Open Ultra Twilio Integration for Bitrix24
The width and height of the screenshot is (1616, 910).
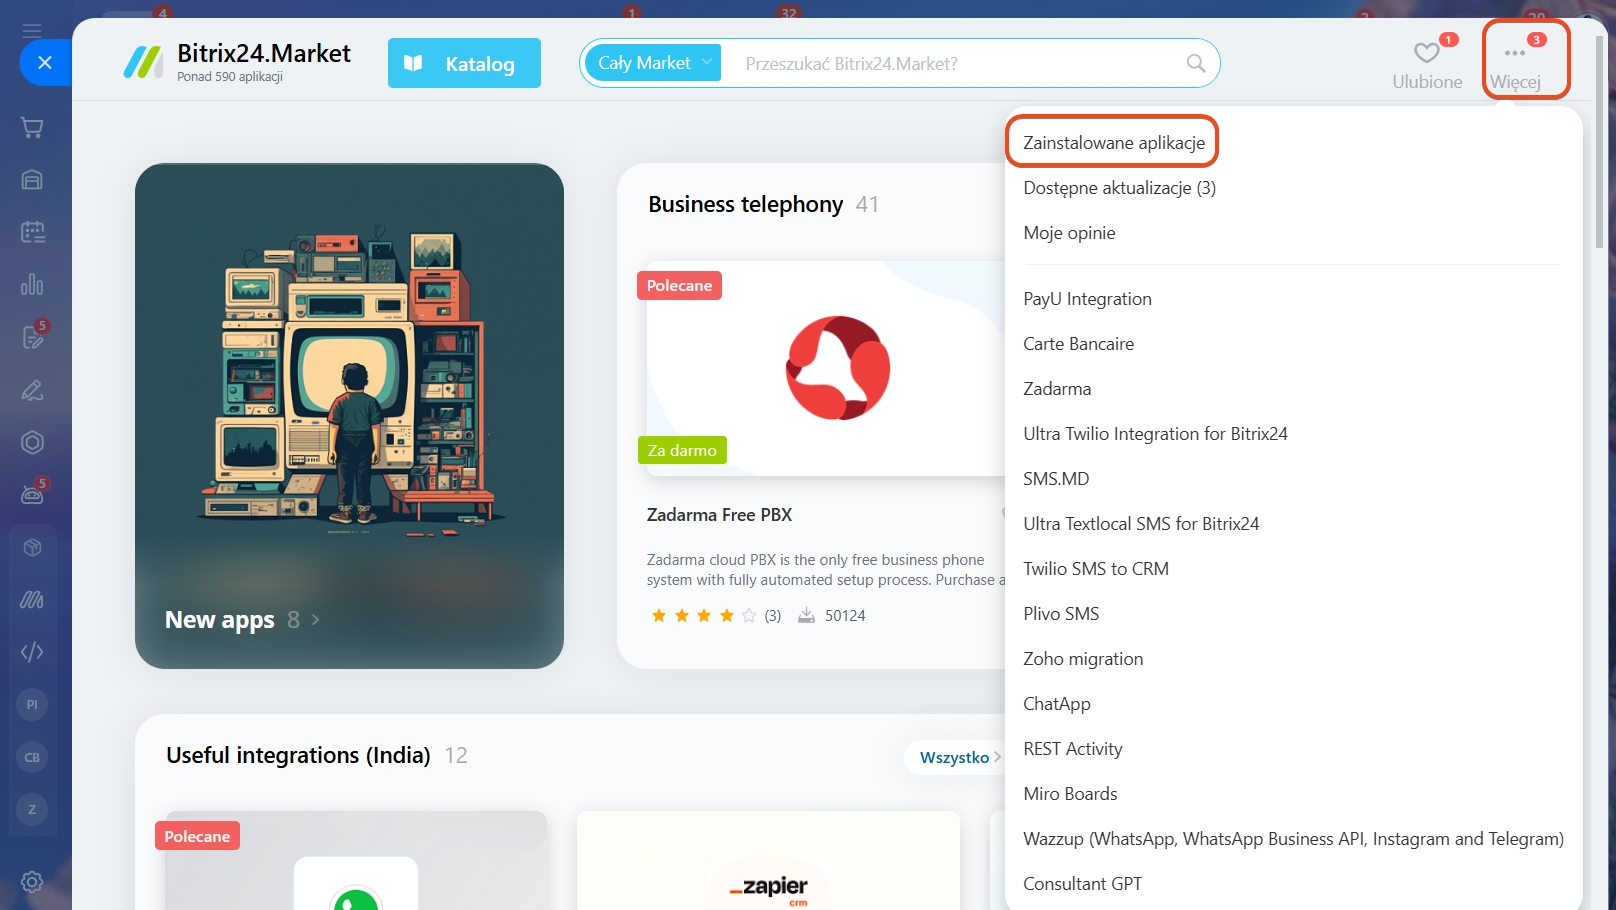[1155, 433]
